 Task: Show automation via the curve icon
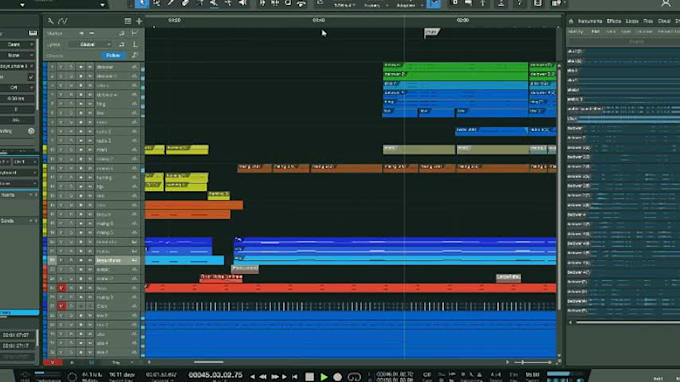coord(63,21)
